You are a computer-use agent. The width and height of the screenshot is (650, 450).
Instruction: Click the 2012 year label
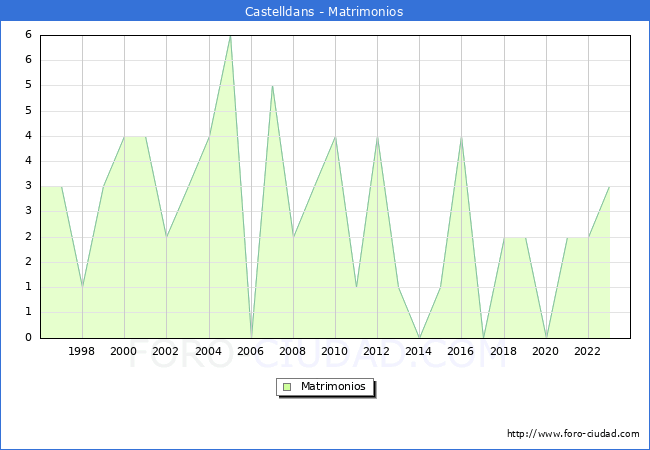click(x=377, y=352)
